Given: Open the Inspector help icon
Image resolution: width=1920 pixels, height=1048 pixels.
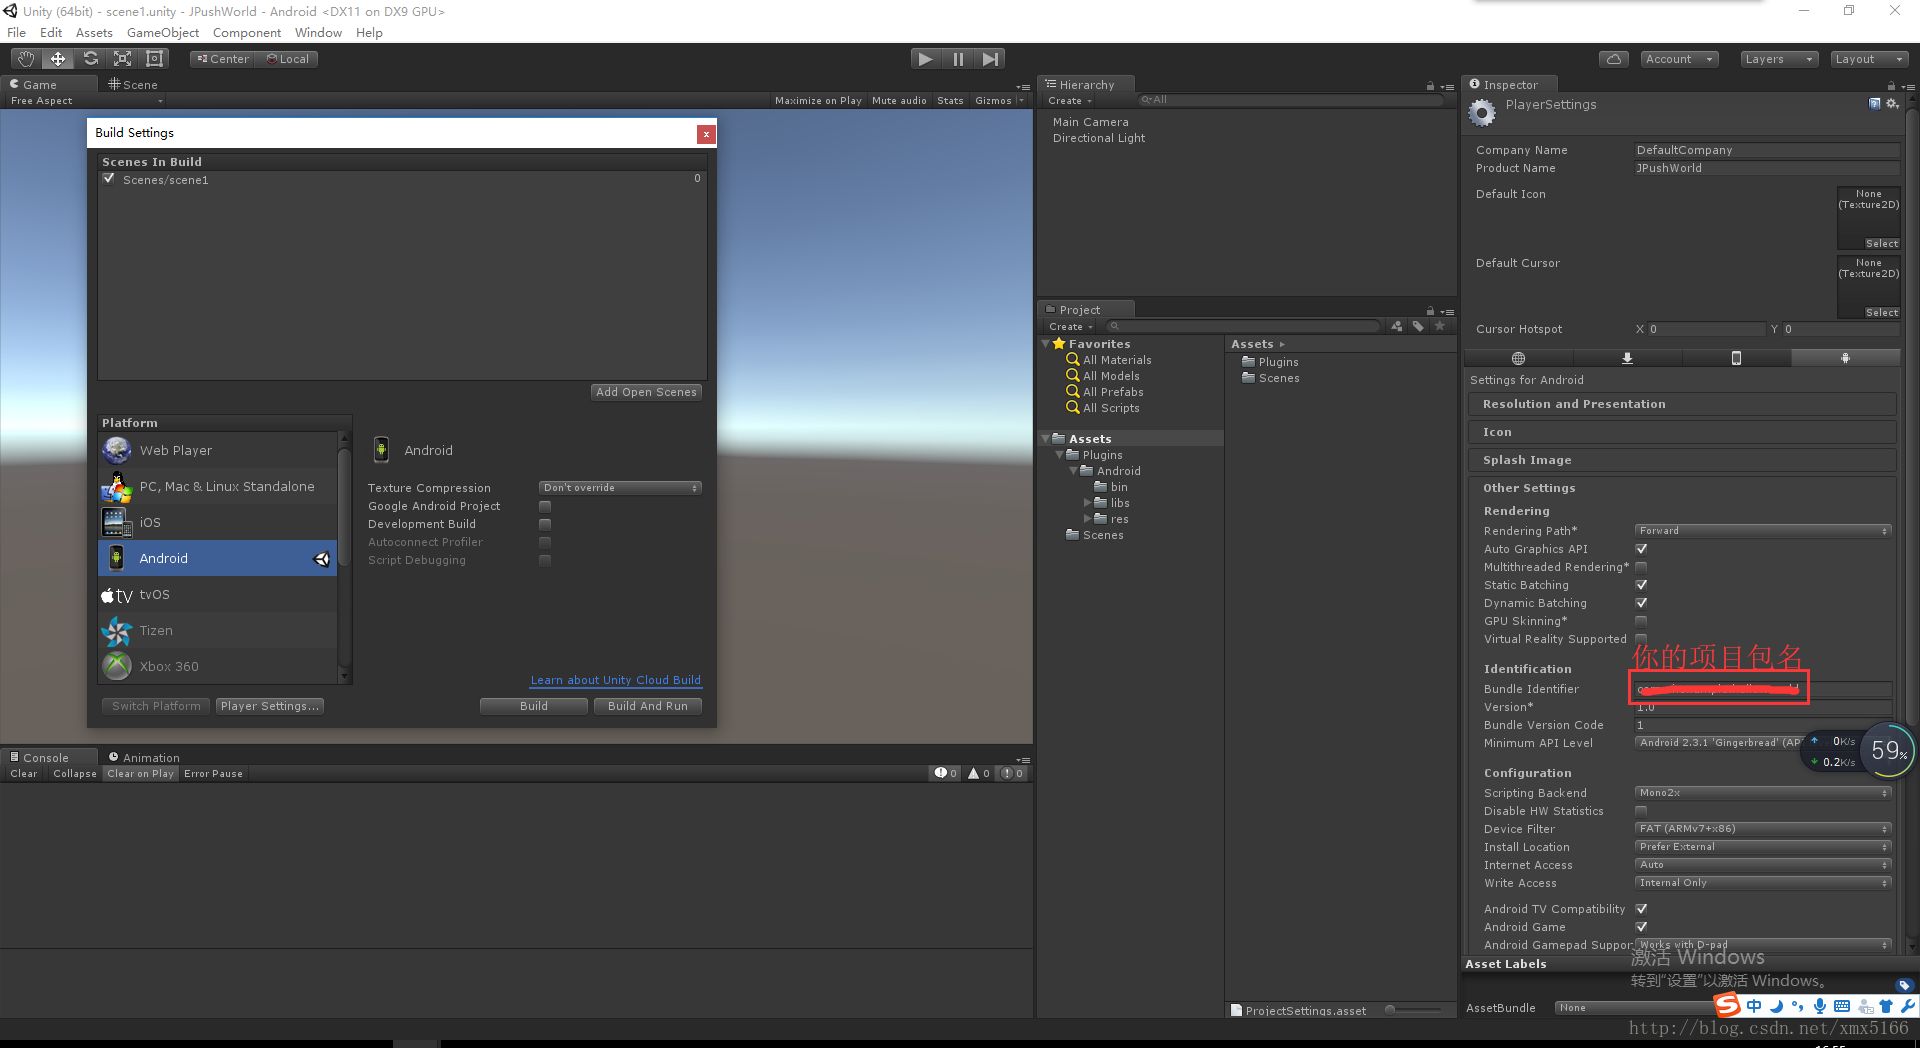Looking at the screenshot, I should [1874, 104].
